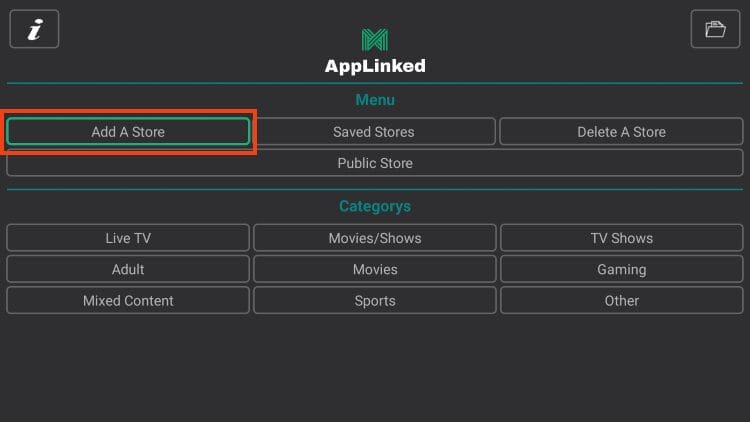The height and width of the screenshot is (422, 750).
Task: Open Movies/Shows category
Action: click(375, 238)
